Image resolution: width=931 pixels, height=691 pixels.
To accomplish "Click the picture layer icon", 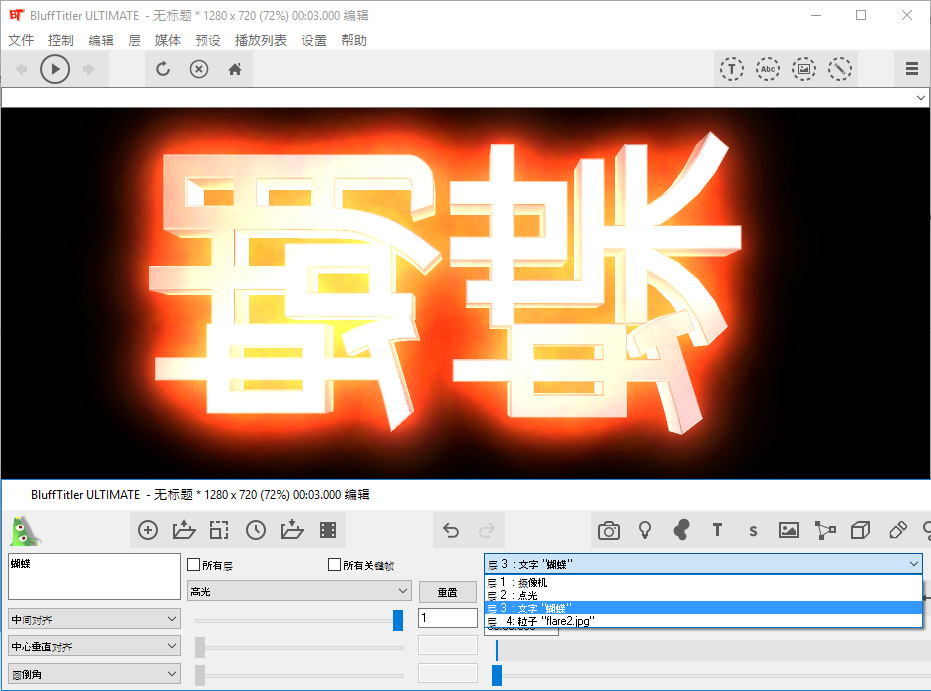I will click(788, 530).
